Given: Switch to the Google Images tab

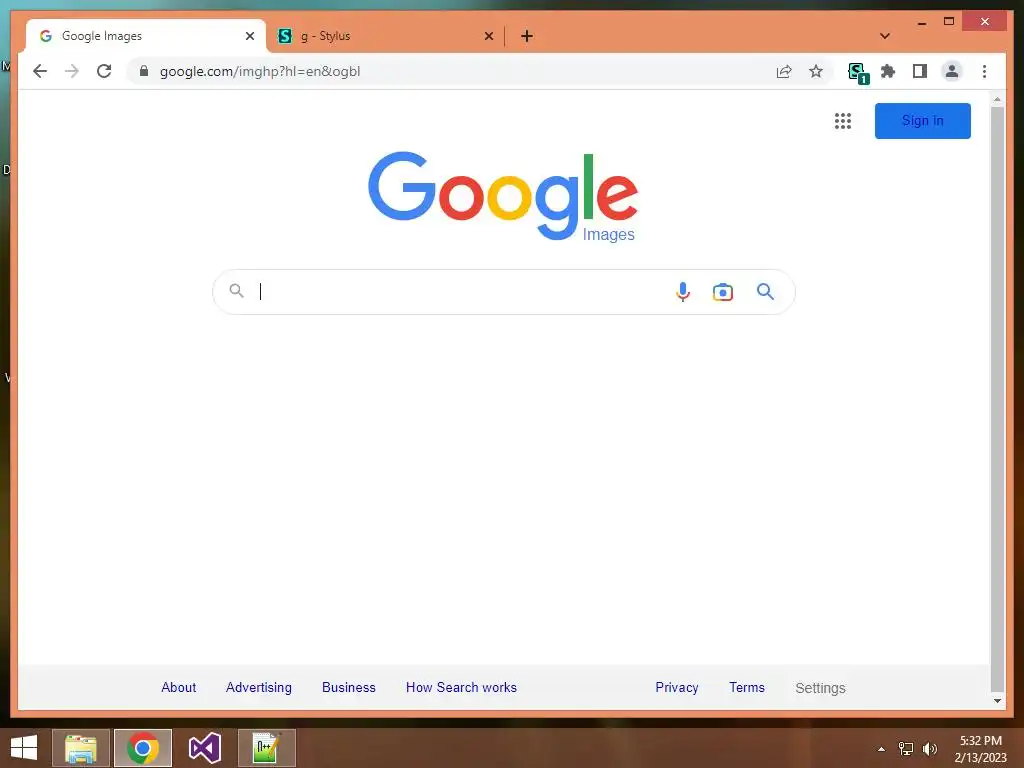Looking at the screenshot, I should (x=145, y=36).
